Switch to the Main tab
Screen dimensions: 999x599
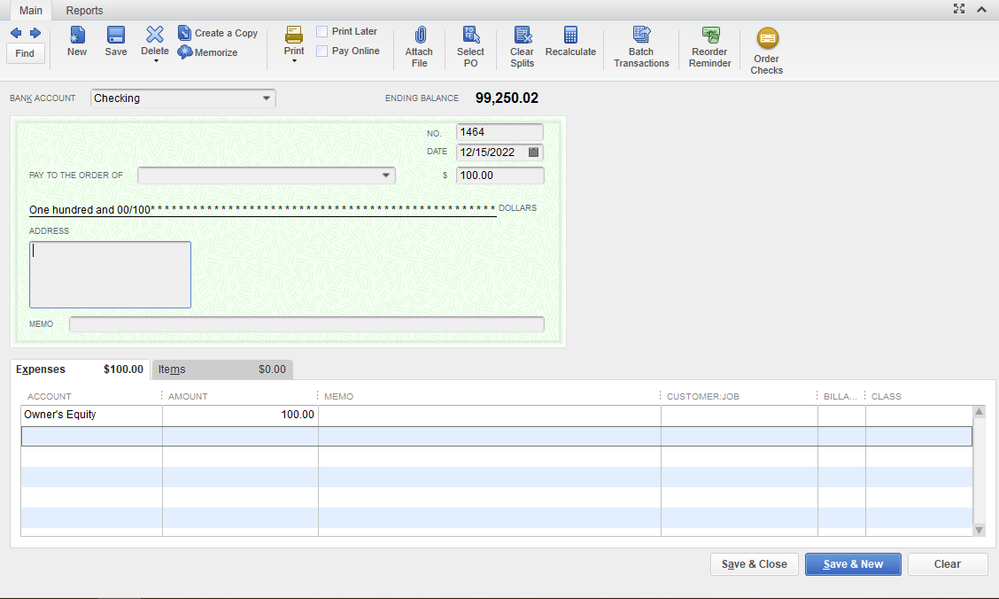coord(31,10)
